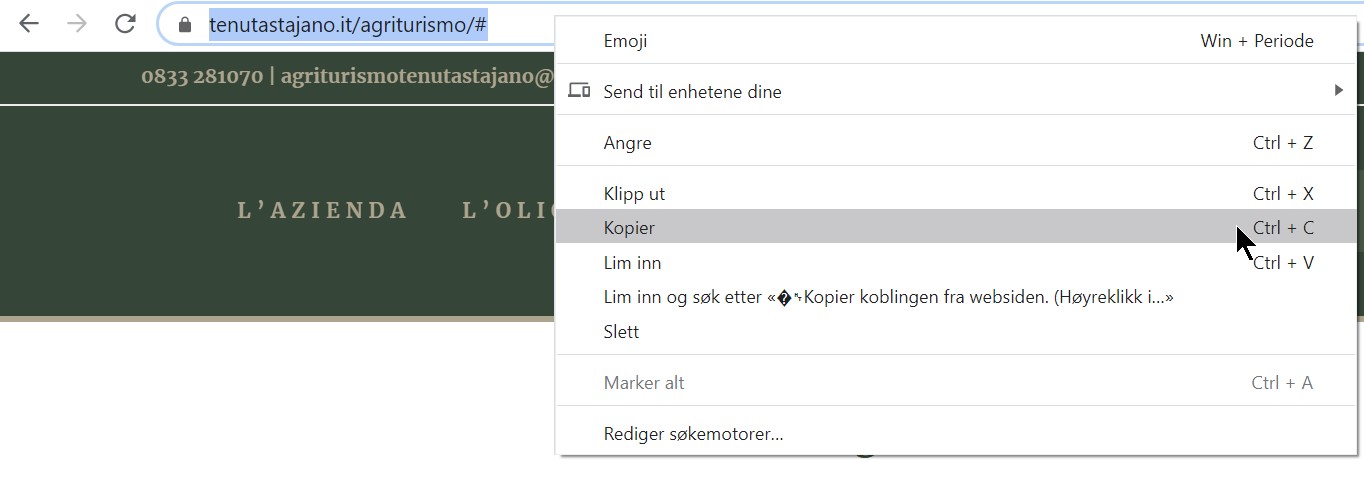1364x489 pixels.
Task: Select Angre in the context menu
Action: tap(628, 143)
